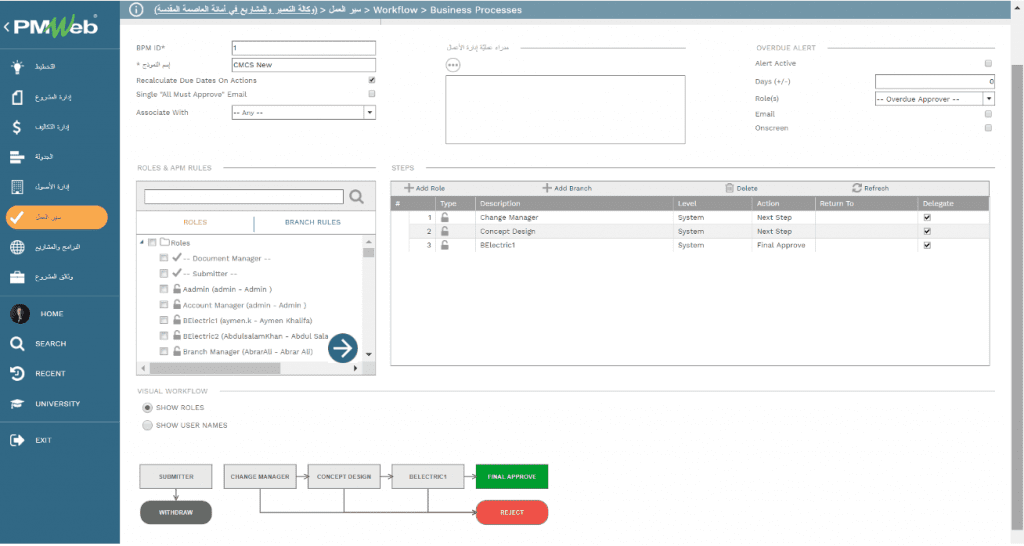Click into the BPM ID input field
Viewport: 1024px width, 546px height.
[304, 48]
